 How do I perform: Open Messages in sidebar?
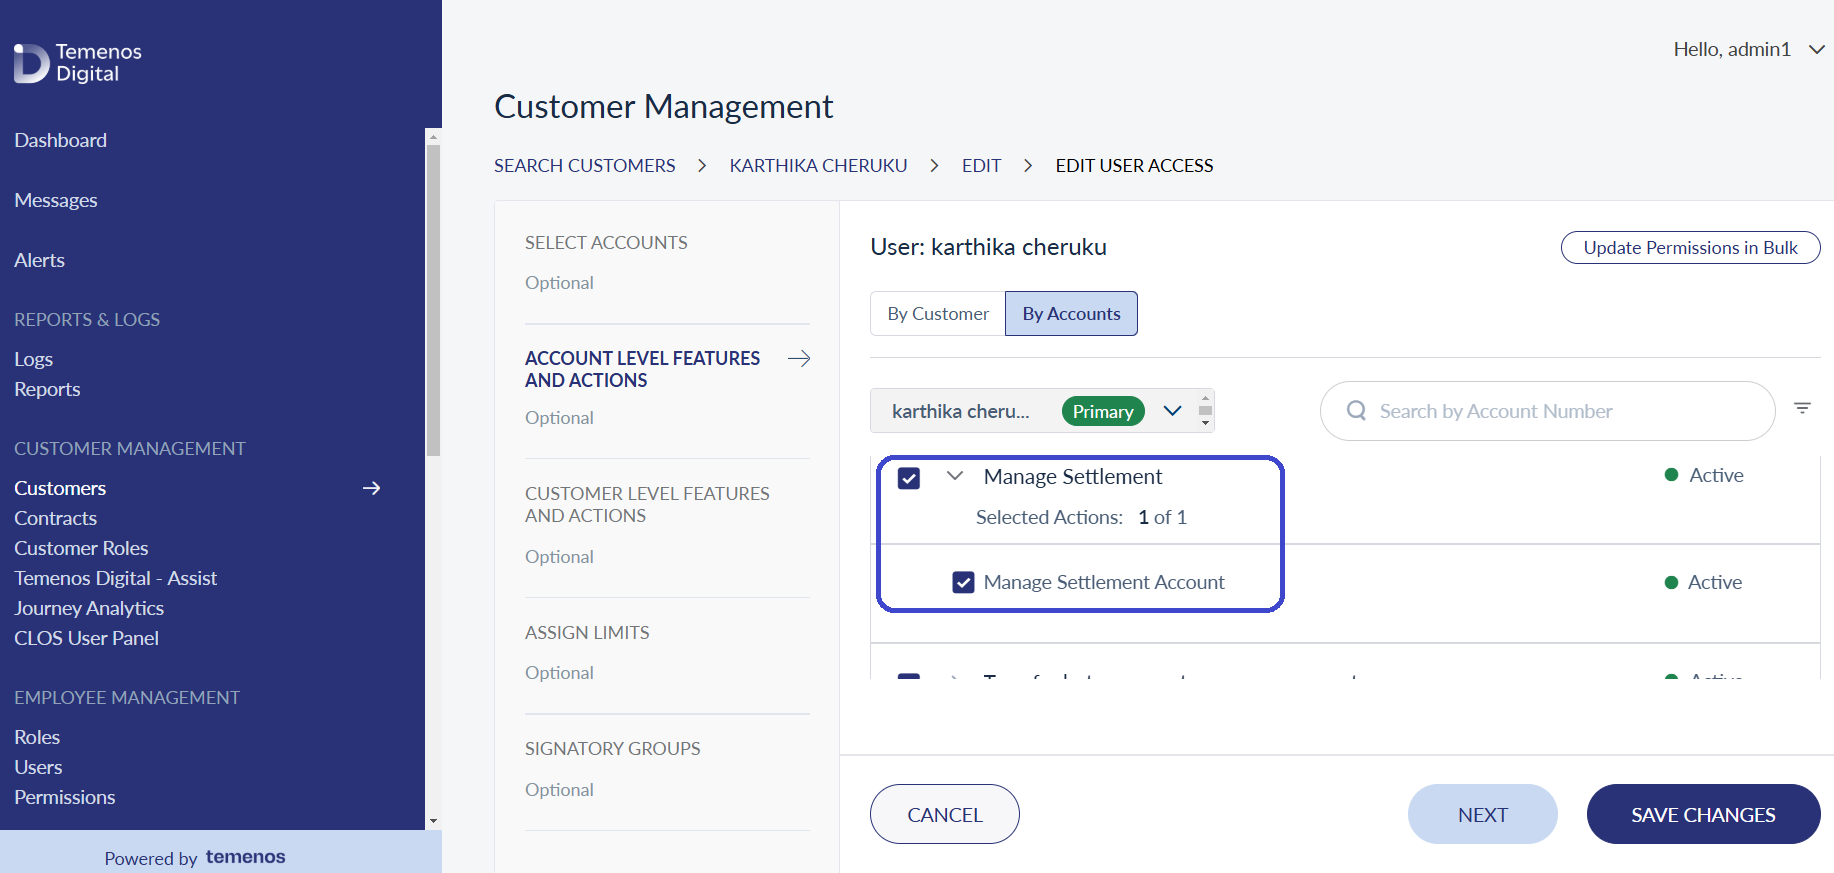tap(56, 201)
